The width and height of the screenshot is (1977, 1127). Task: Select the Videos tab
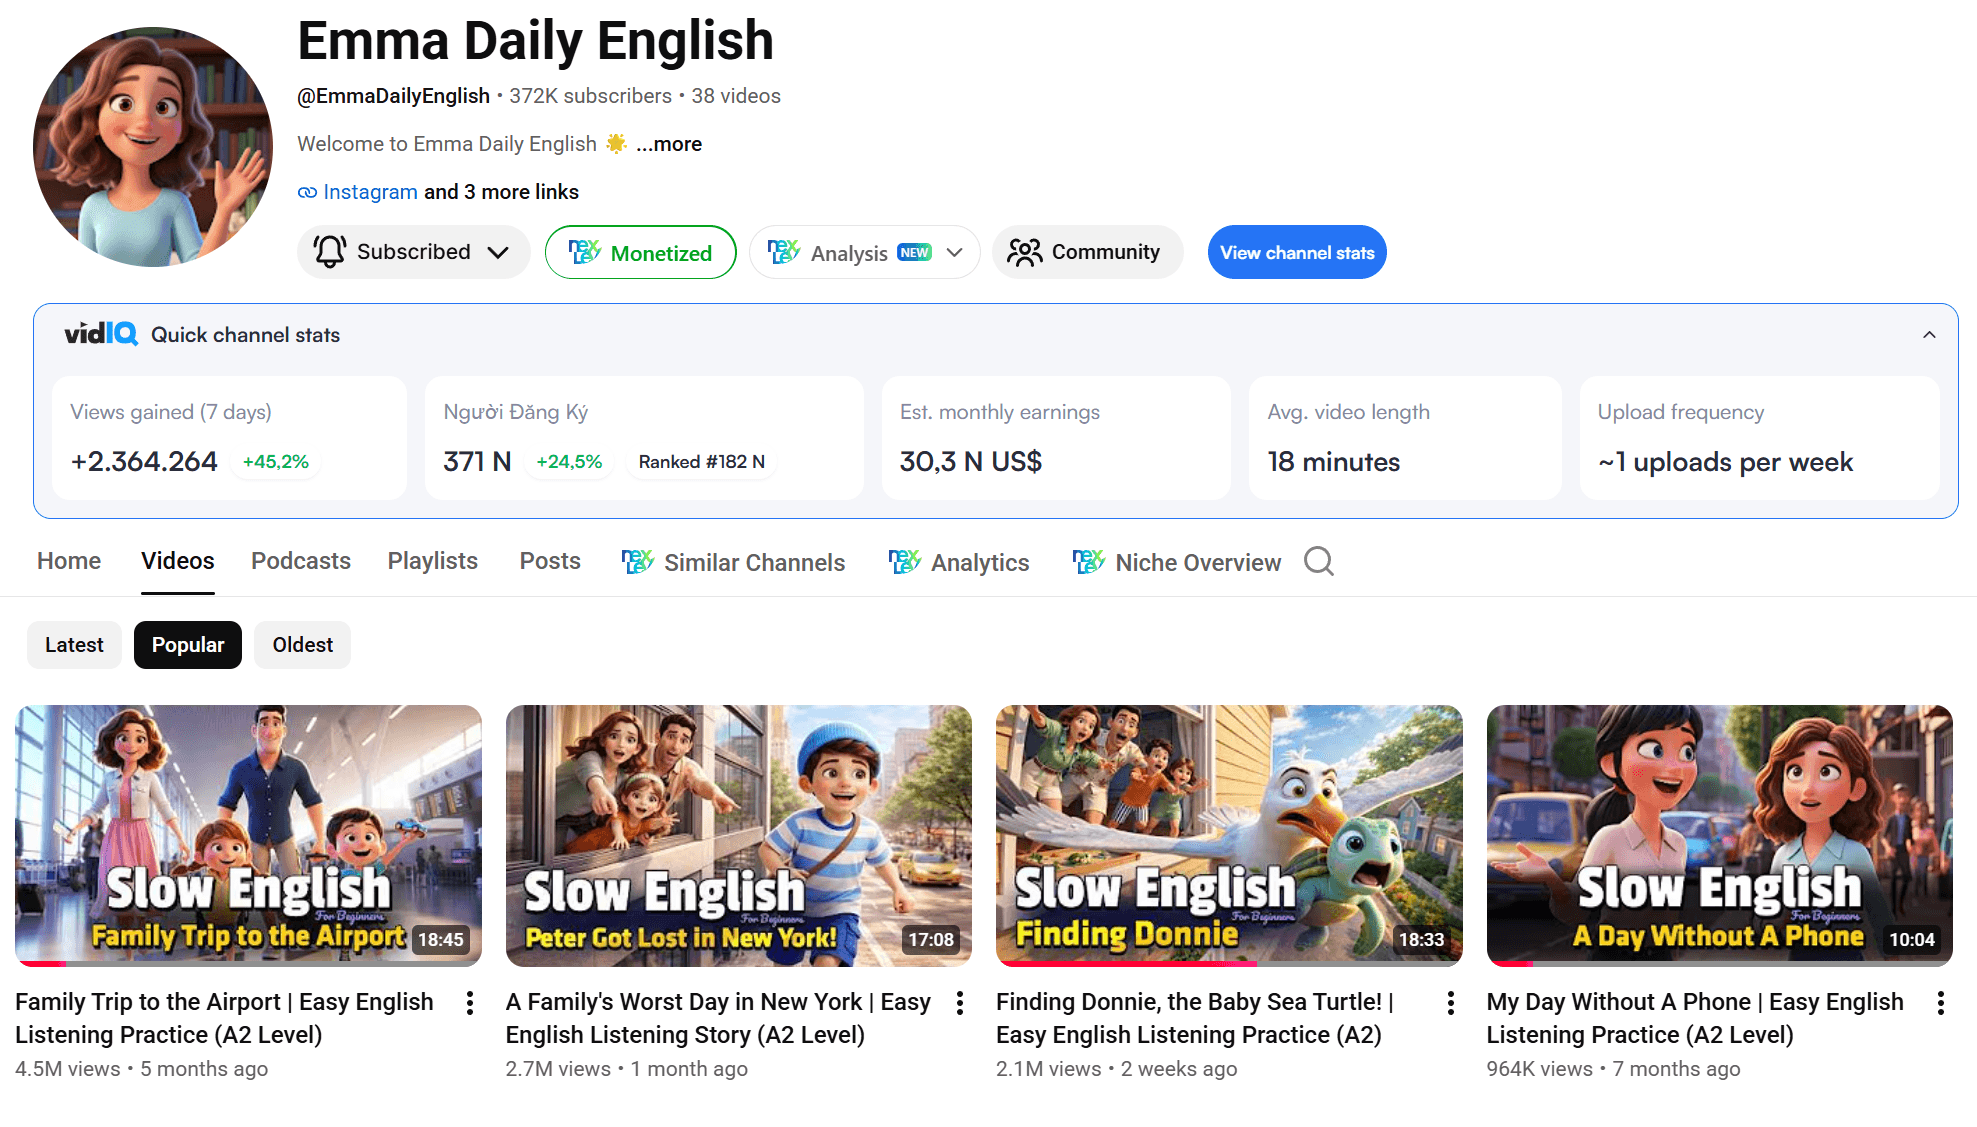tap(178, 561)
